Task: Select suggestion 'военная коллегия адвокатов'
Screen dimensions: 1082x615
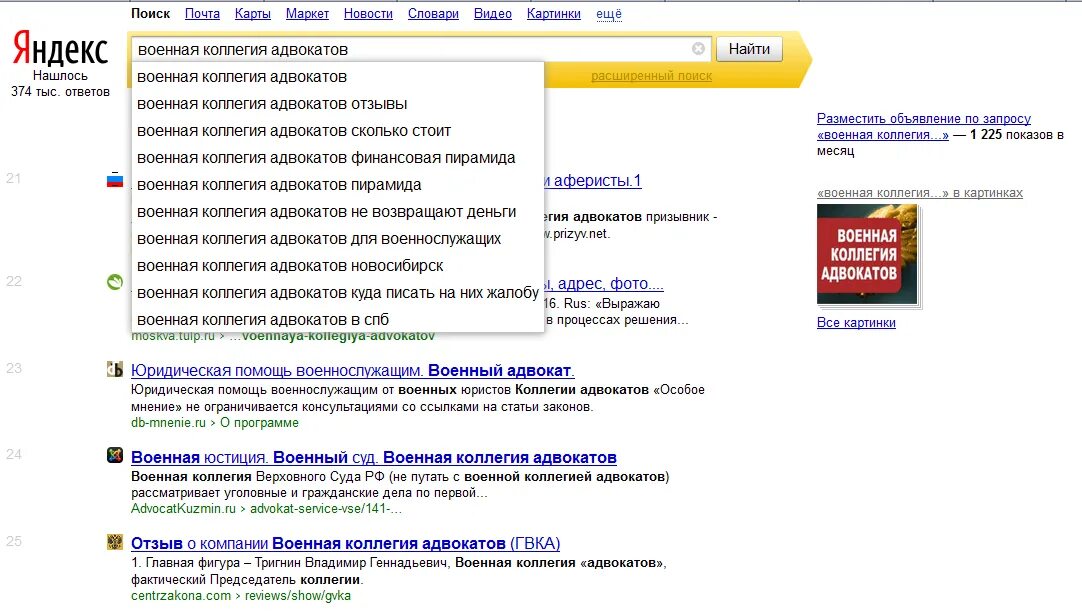Action: click(337, 77)
